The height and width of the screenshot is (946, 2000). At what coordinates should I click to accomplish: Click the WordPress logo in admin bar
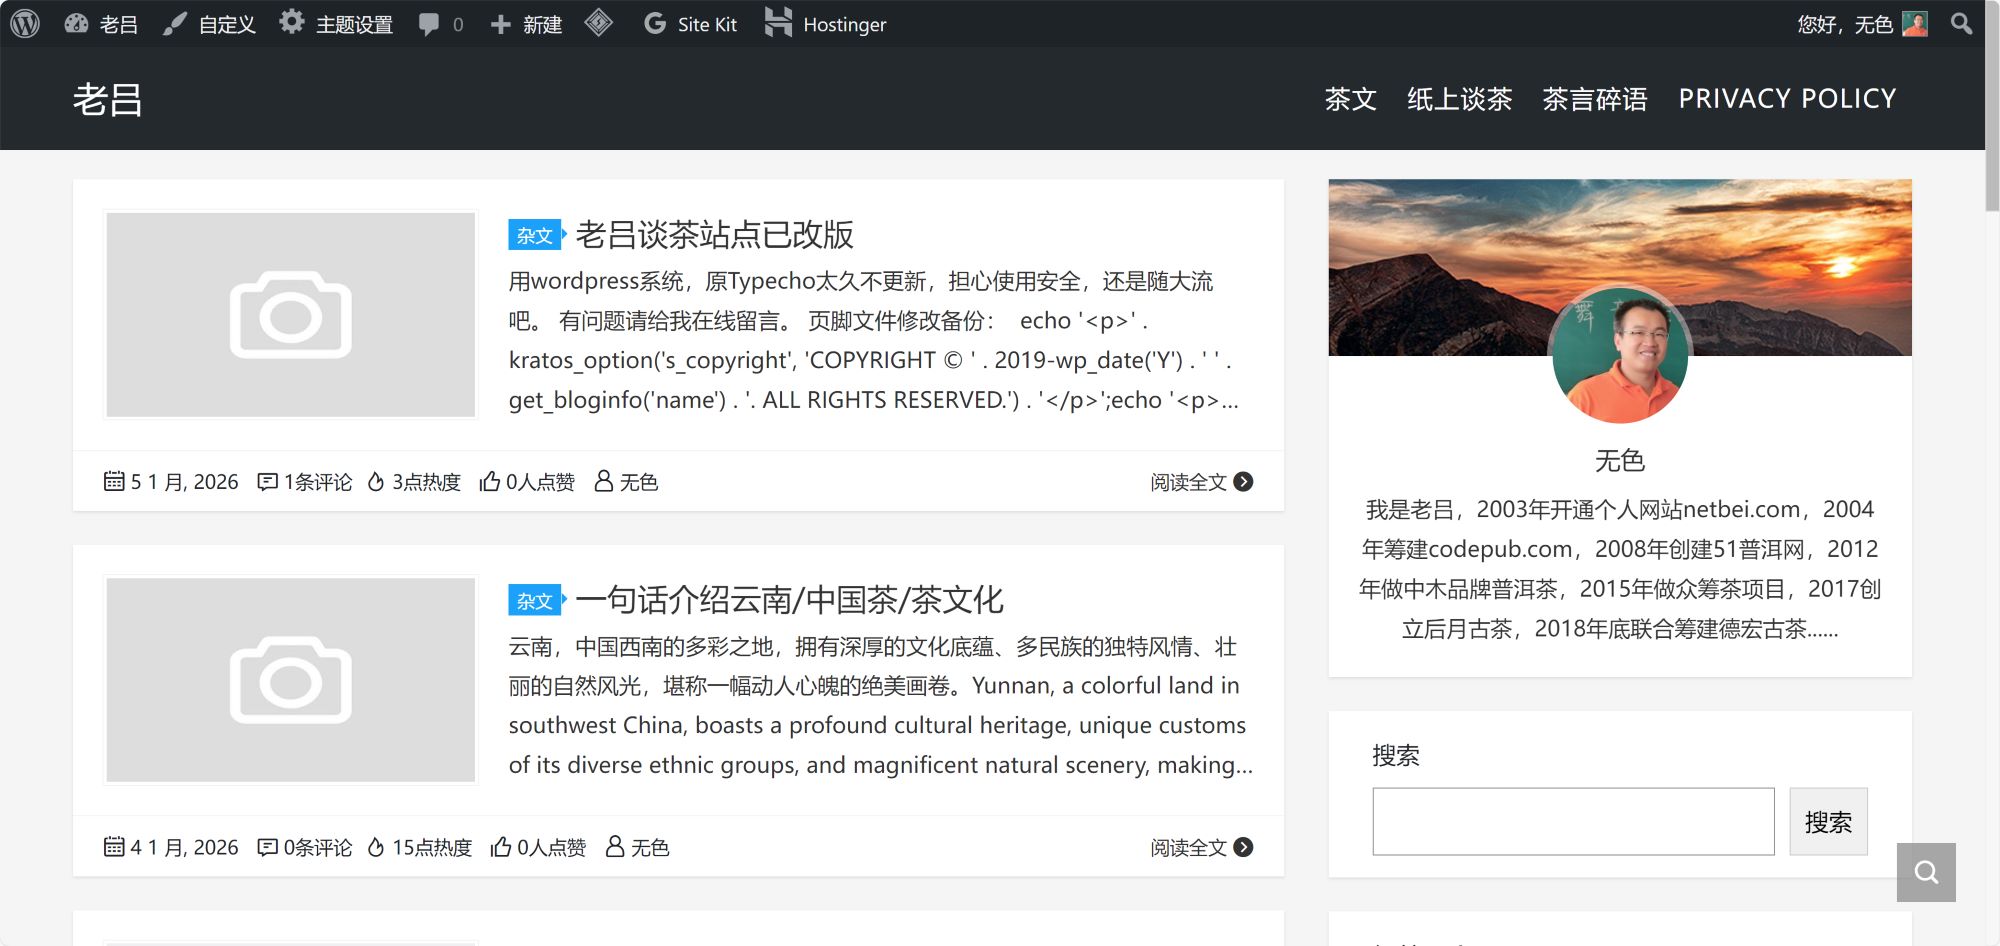25,24
